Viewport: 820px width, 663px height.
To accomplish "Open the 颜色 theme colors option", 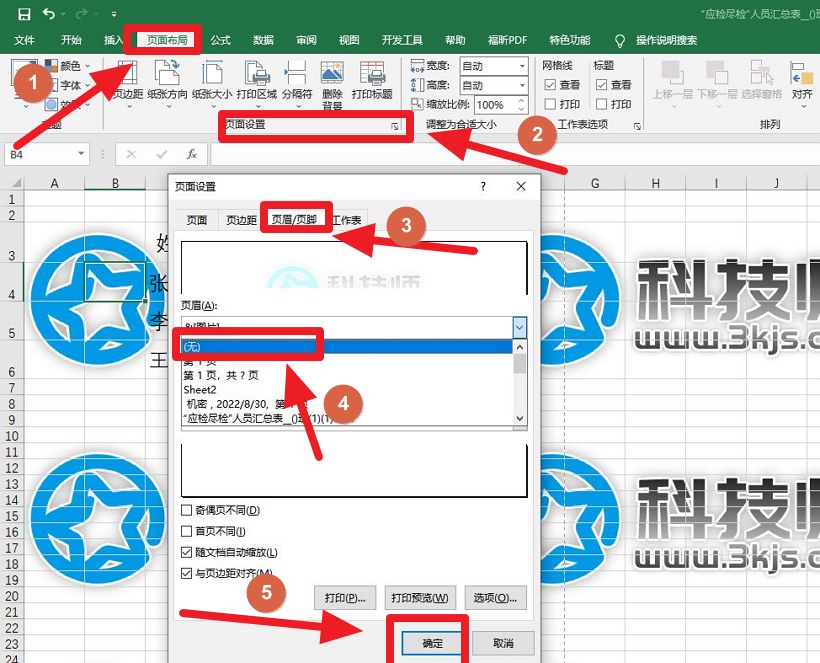I will pyautogui.click(x=67, y=66).
